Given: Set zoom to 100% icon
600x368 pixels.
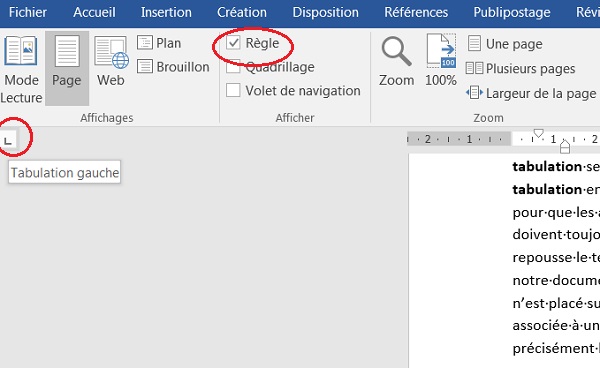Looking at the screenshot, I should pos(441,60).
